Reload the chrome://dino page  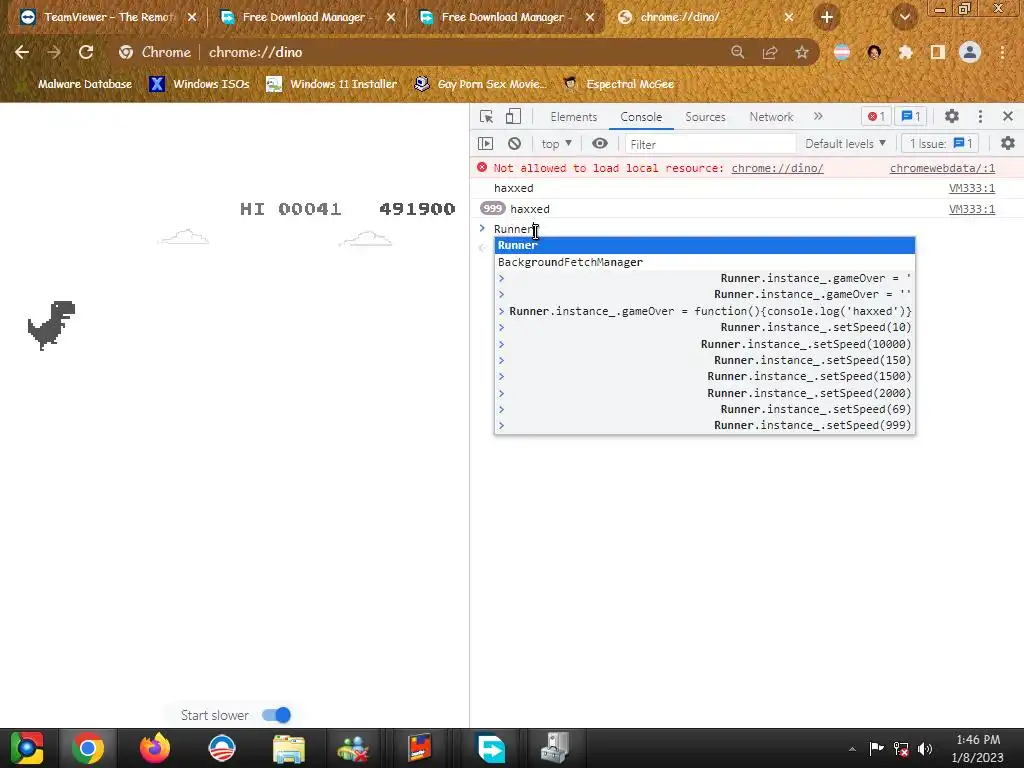[x=86, y=52]
